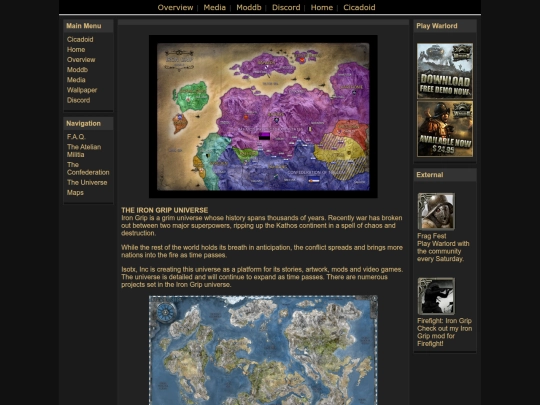The width and height of the screenshot is (540, 405).
Task: Click Discord in the Main Menu sidebar
Action: pos(78,100)
